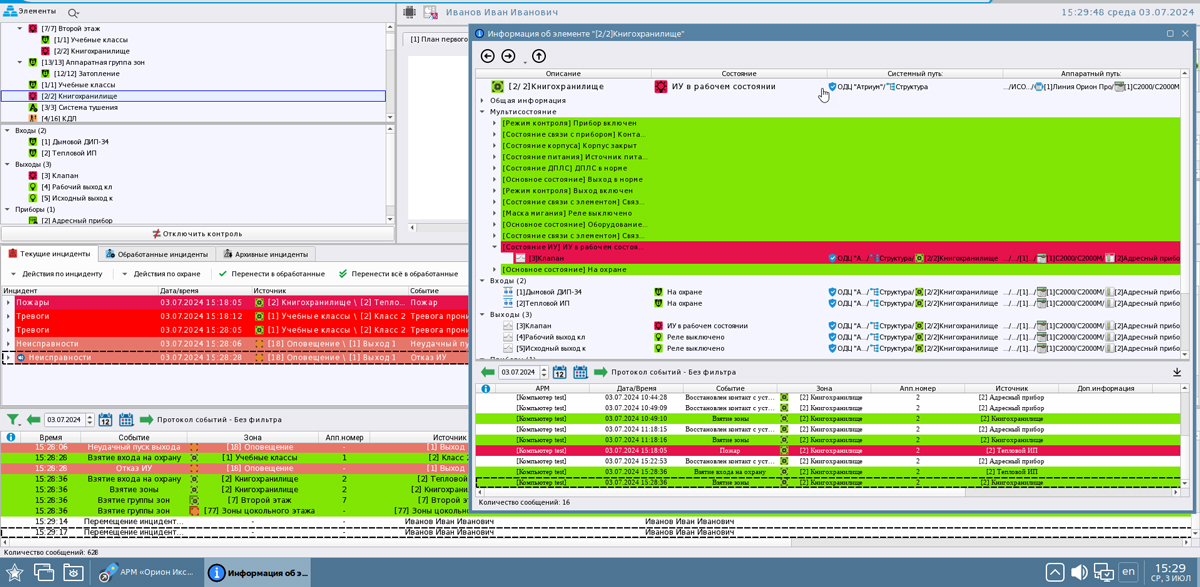Click the keyboard layout indicator 'en'
This screenshot has height=587, width=1200.
pyautogui.click(x=1129, y=572)
